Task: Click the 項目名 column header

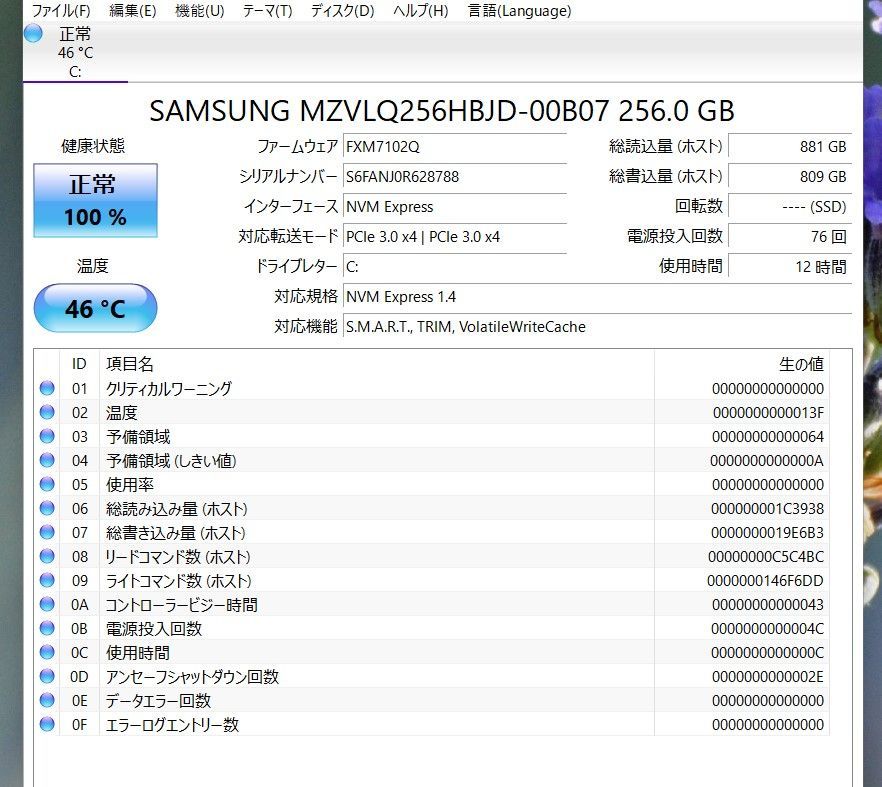Action: [x=130, y=364]
